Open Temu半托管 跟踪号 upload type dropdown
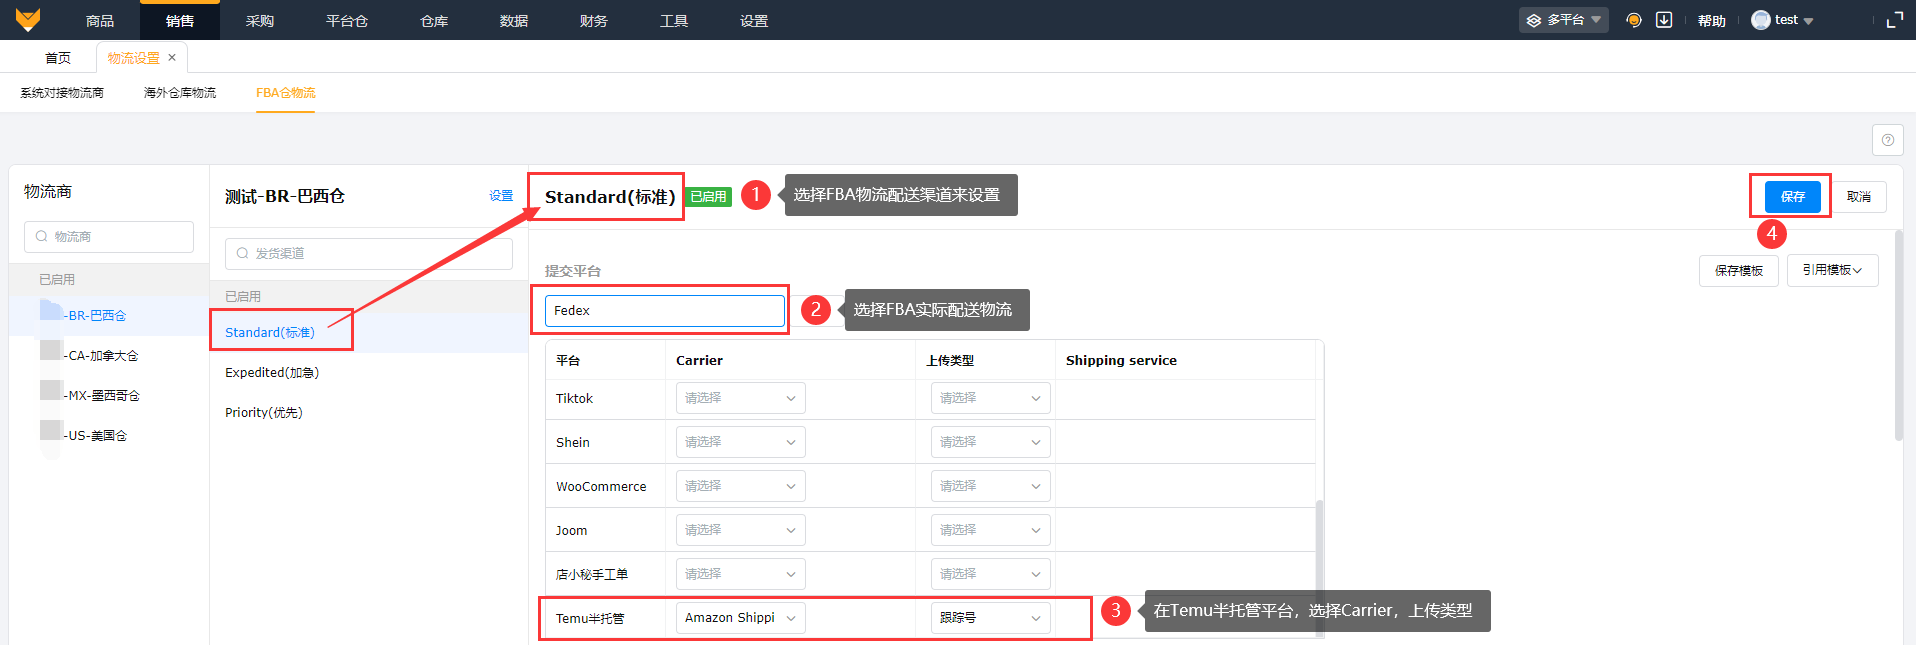 991,618
